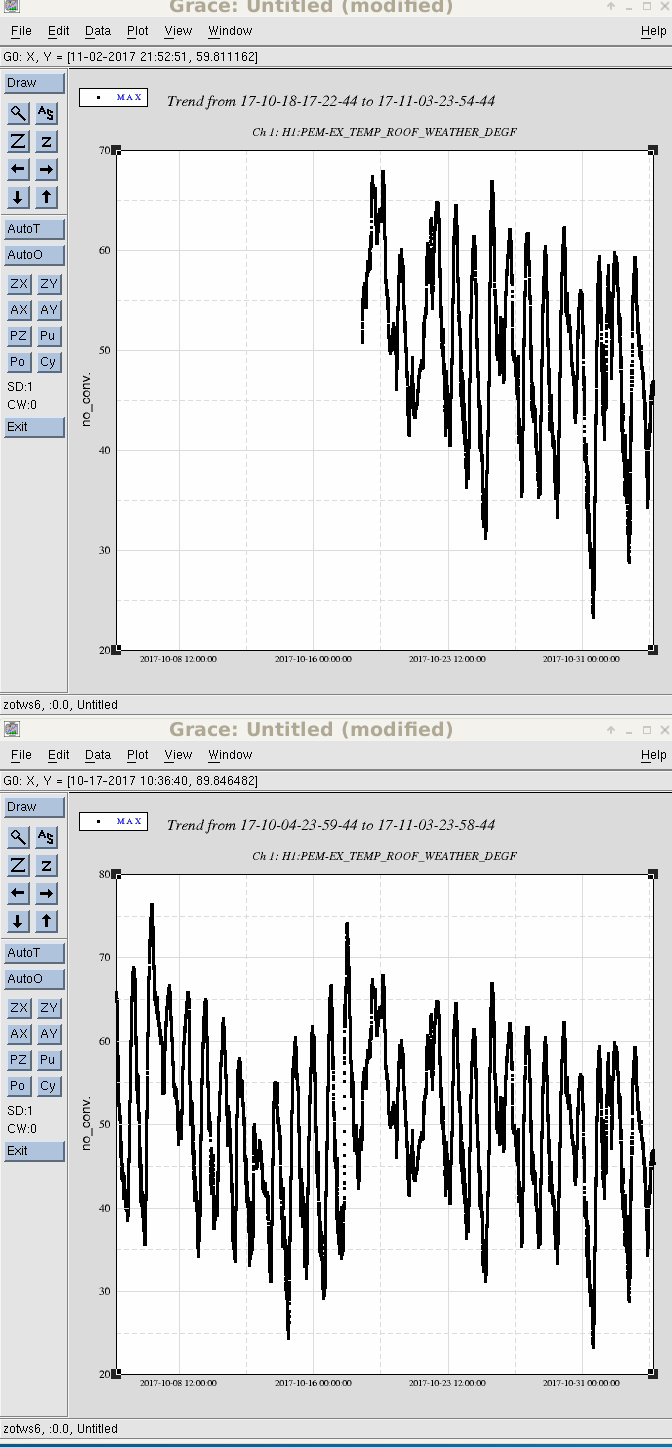Click the Draw button in the top Grace window
This screenshot has width=672, height=1447.
pyautogui.click(x=34, y=83)
